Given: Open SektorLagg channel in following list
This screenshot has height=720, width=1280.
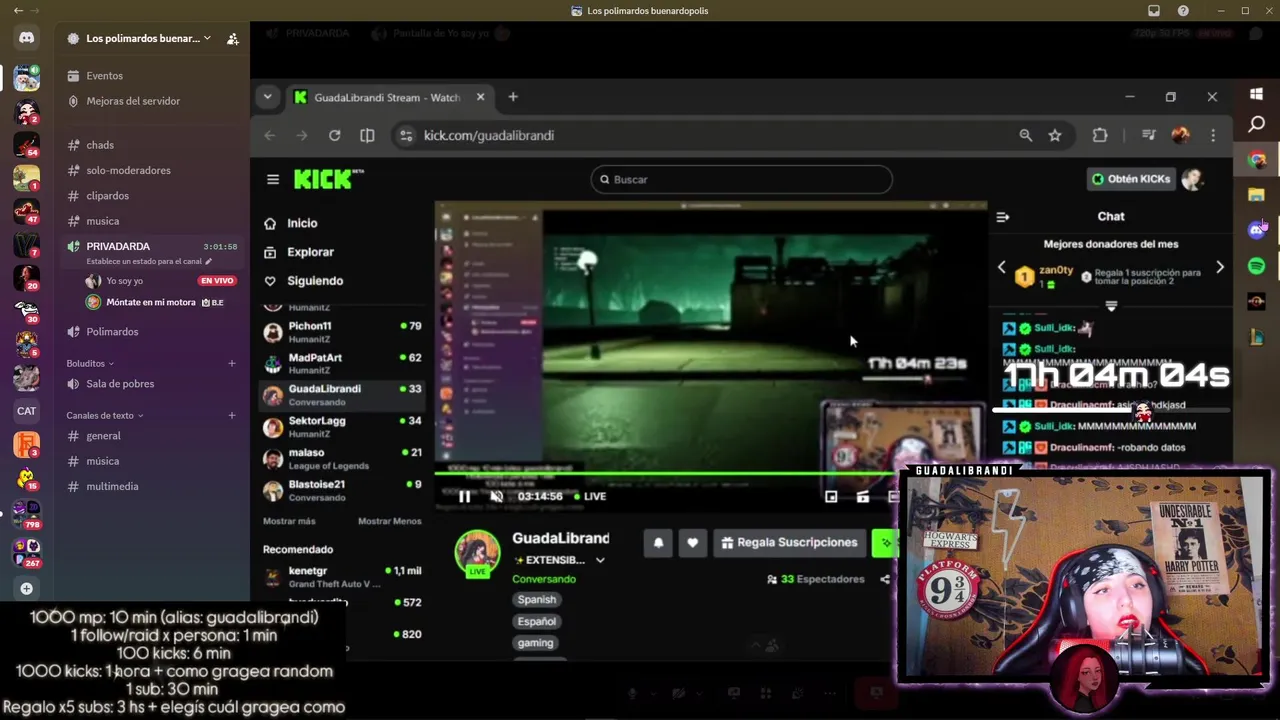Looking at the screenshot, I should pyautogui.click(x=343, y=427).
